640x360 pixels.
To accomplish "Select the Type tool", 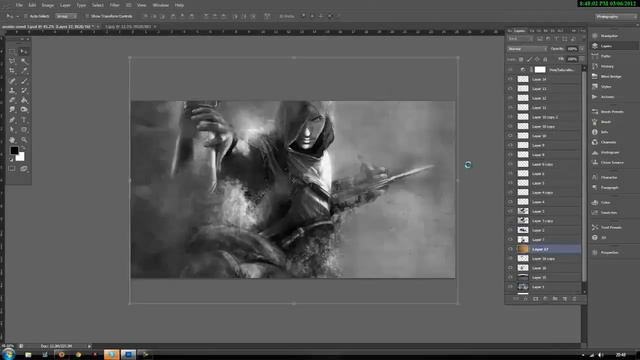I will (24, 120).
